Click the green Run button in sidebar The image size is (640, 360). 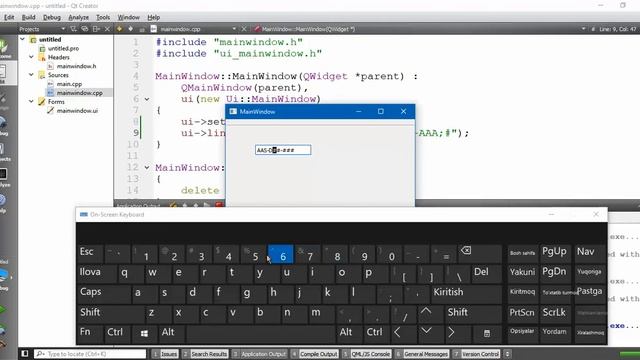click(3, 309)
